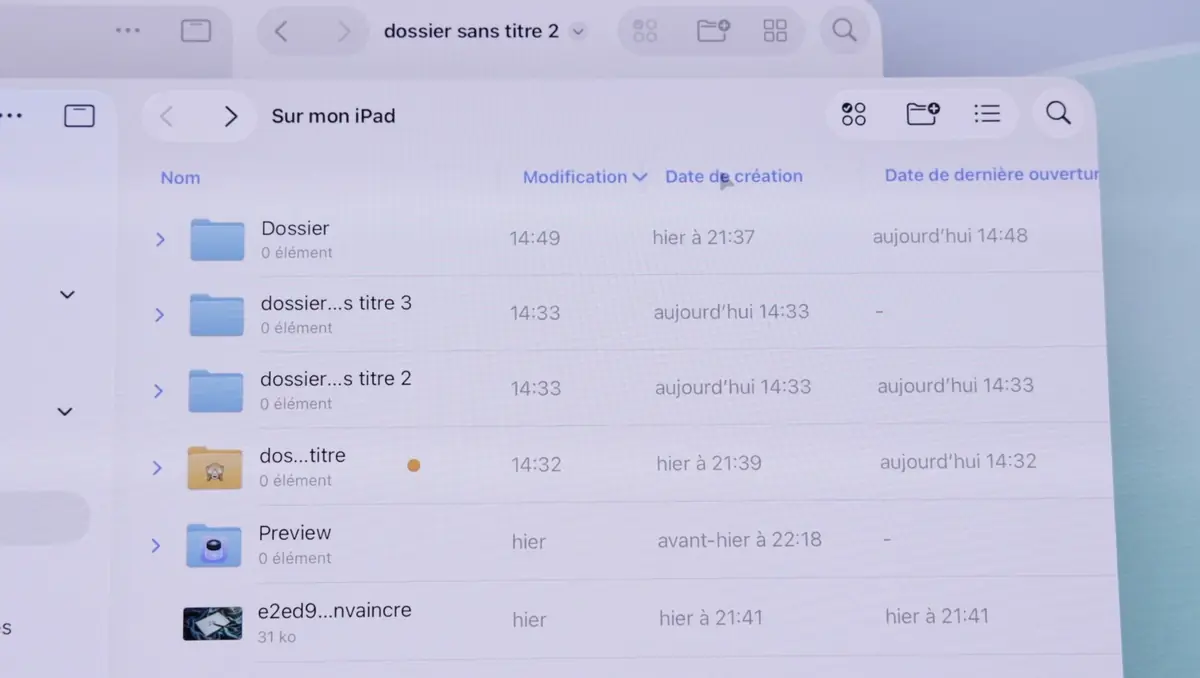Open the 'Modification' column sort dropdown
The image size is (1200, 678).
pyautogui.click(x=585, y=176)
